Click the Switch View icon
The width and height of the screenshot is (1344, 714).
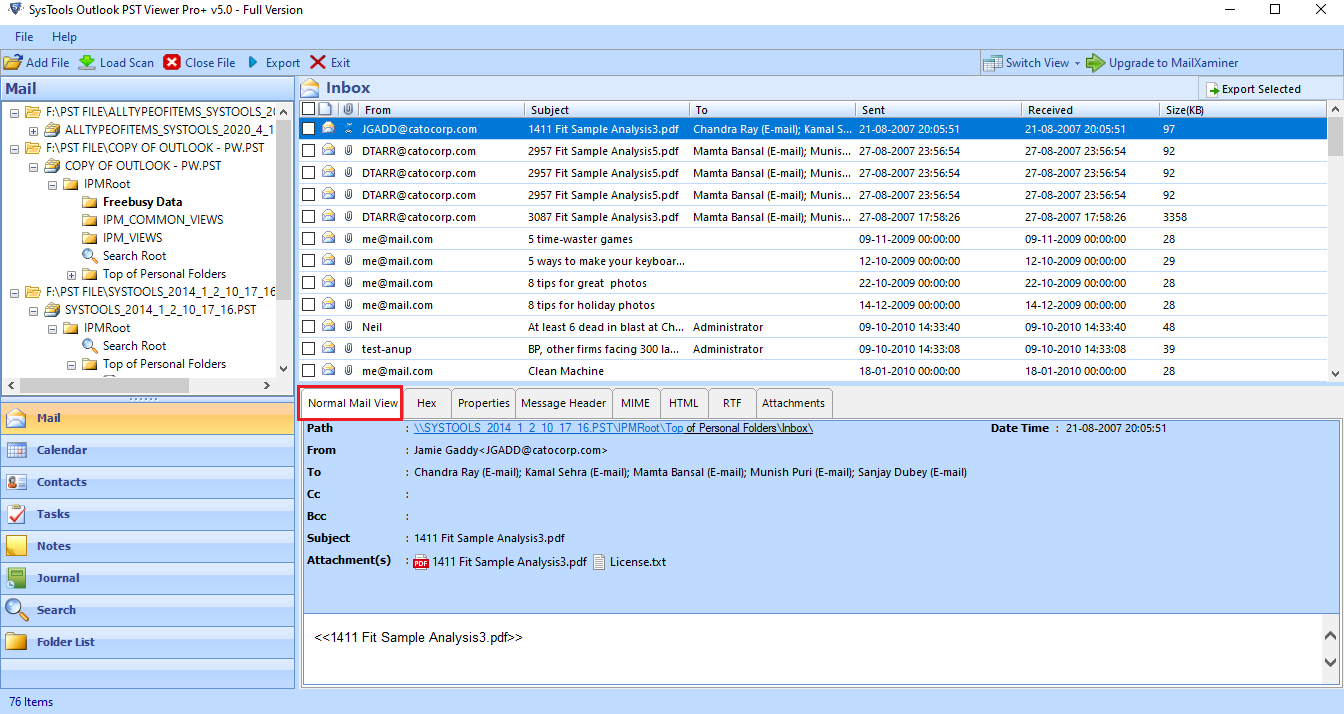[992, 63]
